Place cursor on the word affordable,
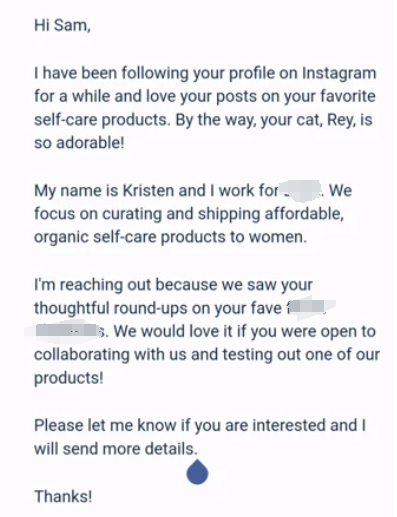 coord(304,214)
